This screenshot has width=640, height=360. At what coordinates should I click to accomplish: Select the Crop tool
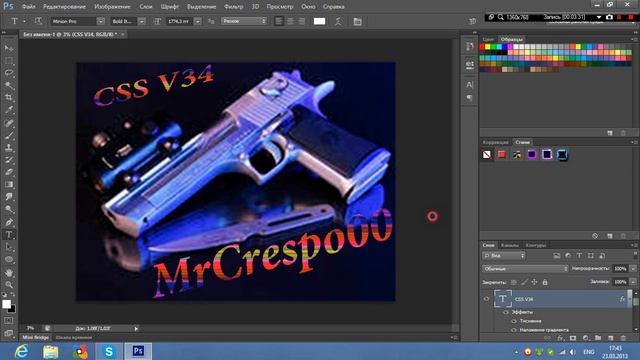tap(9, 98)
